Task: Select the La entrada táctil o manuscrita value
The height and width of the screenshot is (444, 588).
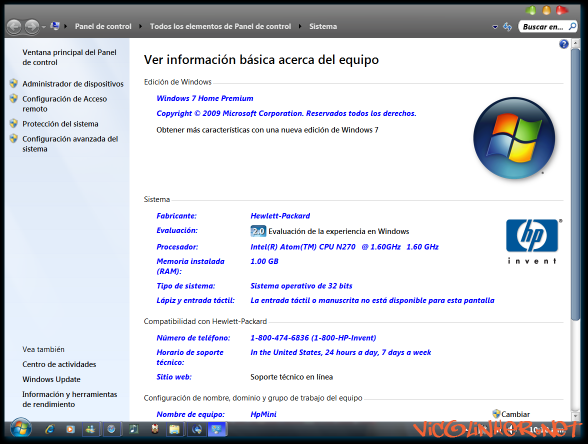Action: (372, 300)
